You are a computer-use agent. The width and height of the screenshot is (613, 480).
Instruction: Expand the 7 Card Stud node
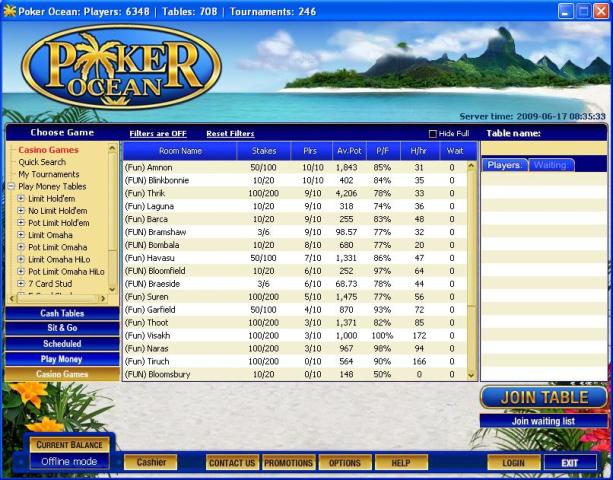(x=21, y=283)
